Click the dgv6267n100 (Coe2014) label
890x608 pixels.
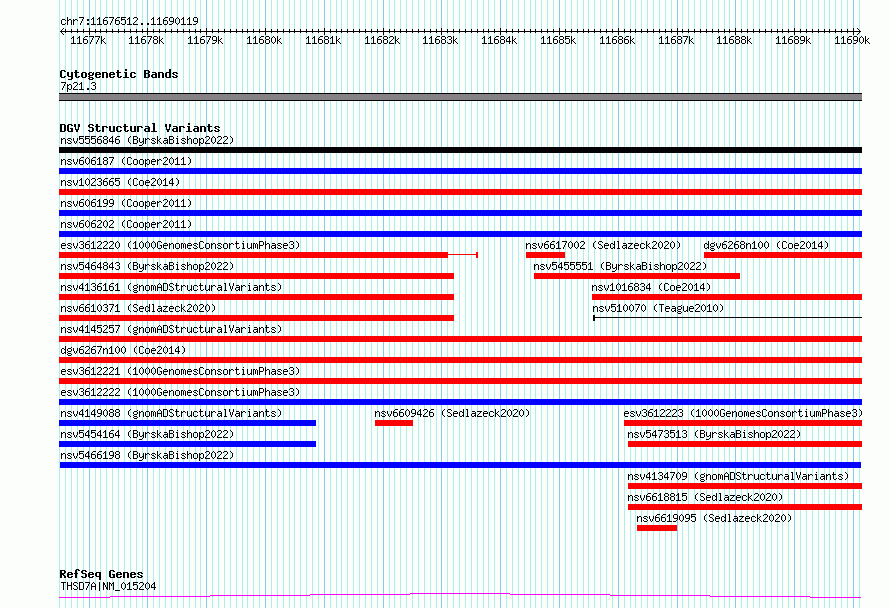click(x=123, y=350)
